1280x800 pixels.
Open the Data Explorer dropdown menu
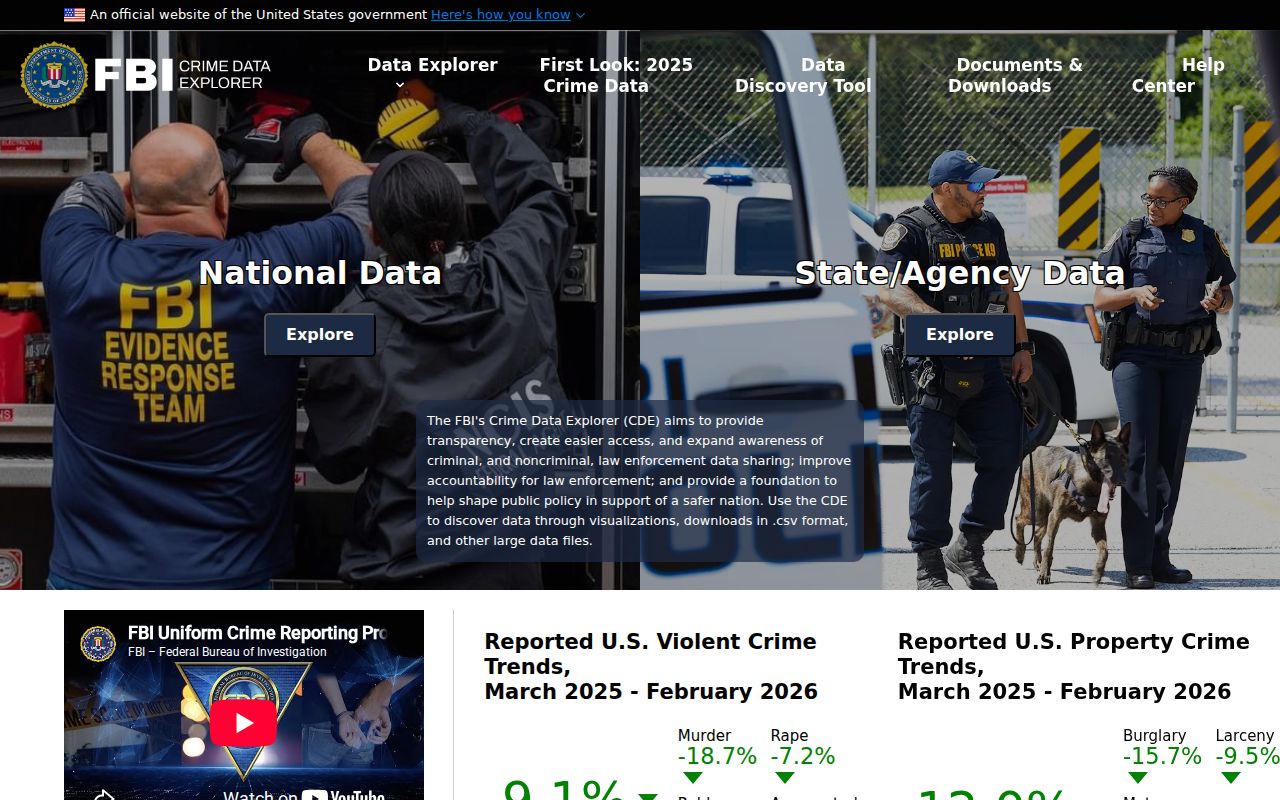pyautogui.click(x=432, y=75)
